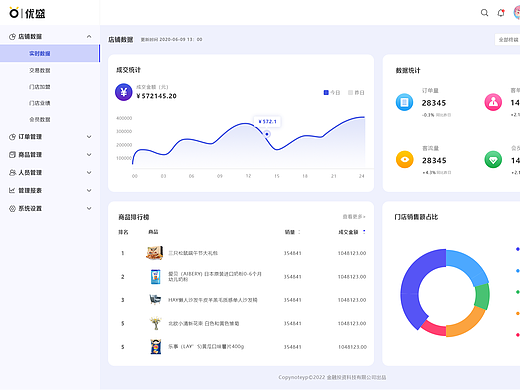Viewport: 520px width, 390px height.
Task: Click the red donut chart segment
Action: pyautogui.click(x=435, y=328)
